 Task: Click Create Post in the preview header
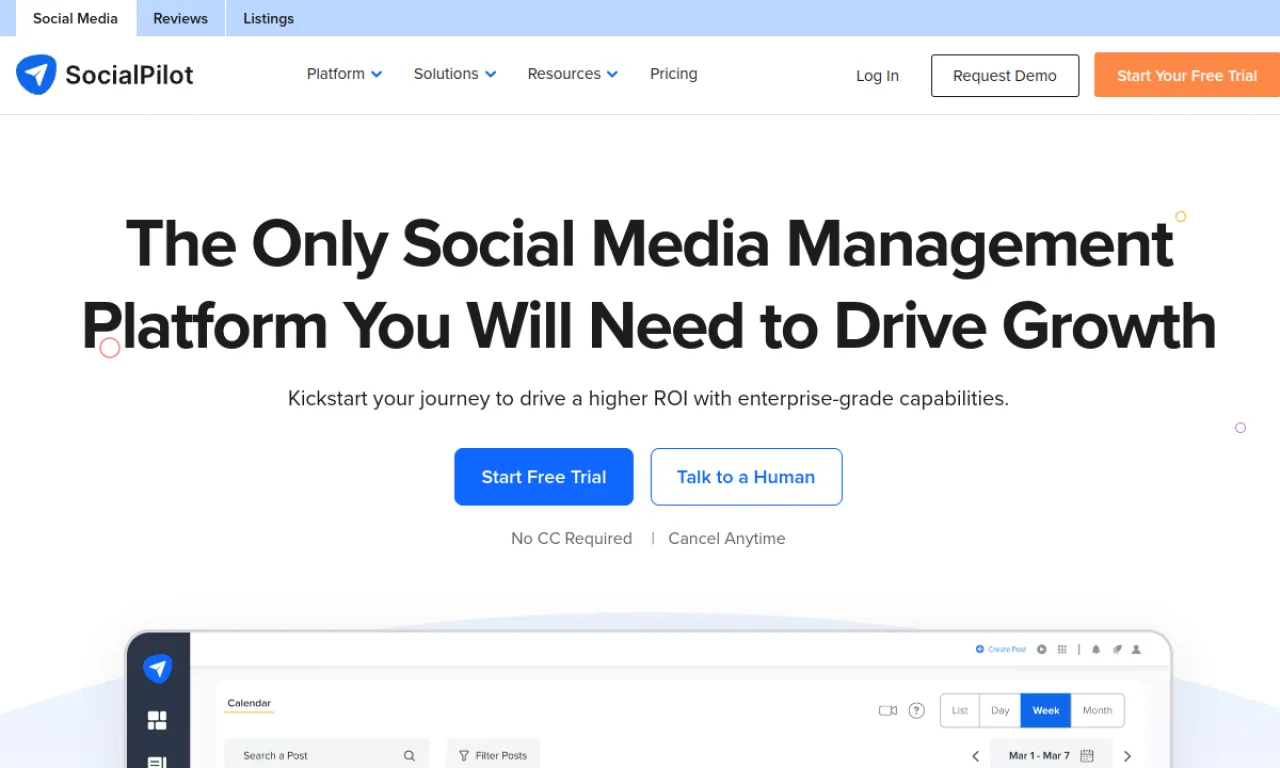pyautogui.click(x=1001, y=649)
